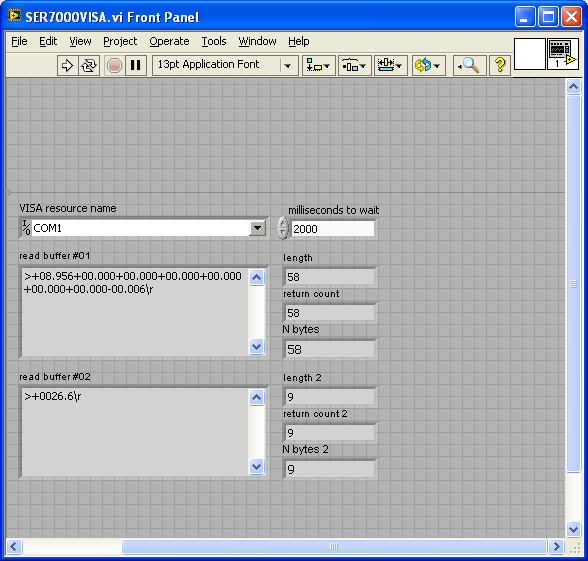The width and height of the screenshot is (588, 561).
Task: Open the Resize Objects tool
Action: [390, 66]
